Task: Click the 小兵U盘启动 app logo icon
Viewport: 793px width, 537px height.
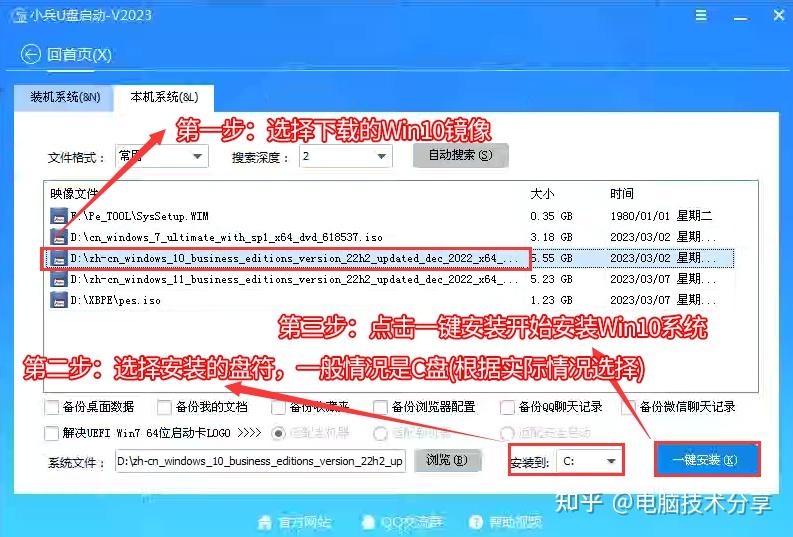Action: (x=20, y=16)
